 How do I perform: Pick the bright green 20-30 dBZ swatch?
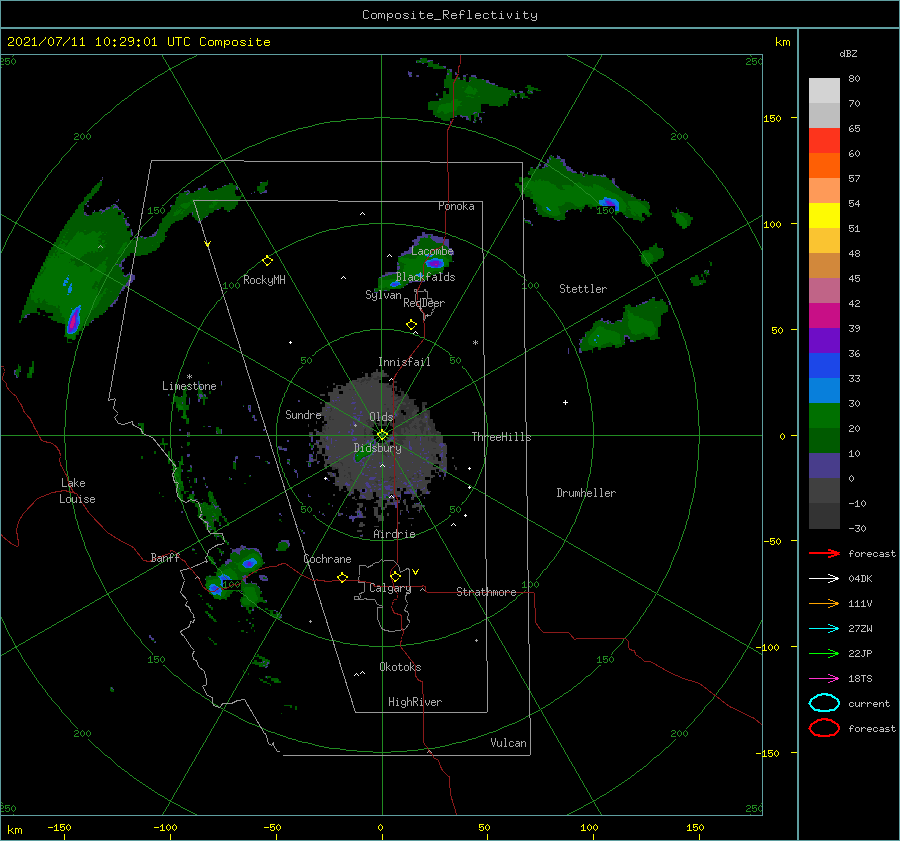tap(824, 416)
